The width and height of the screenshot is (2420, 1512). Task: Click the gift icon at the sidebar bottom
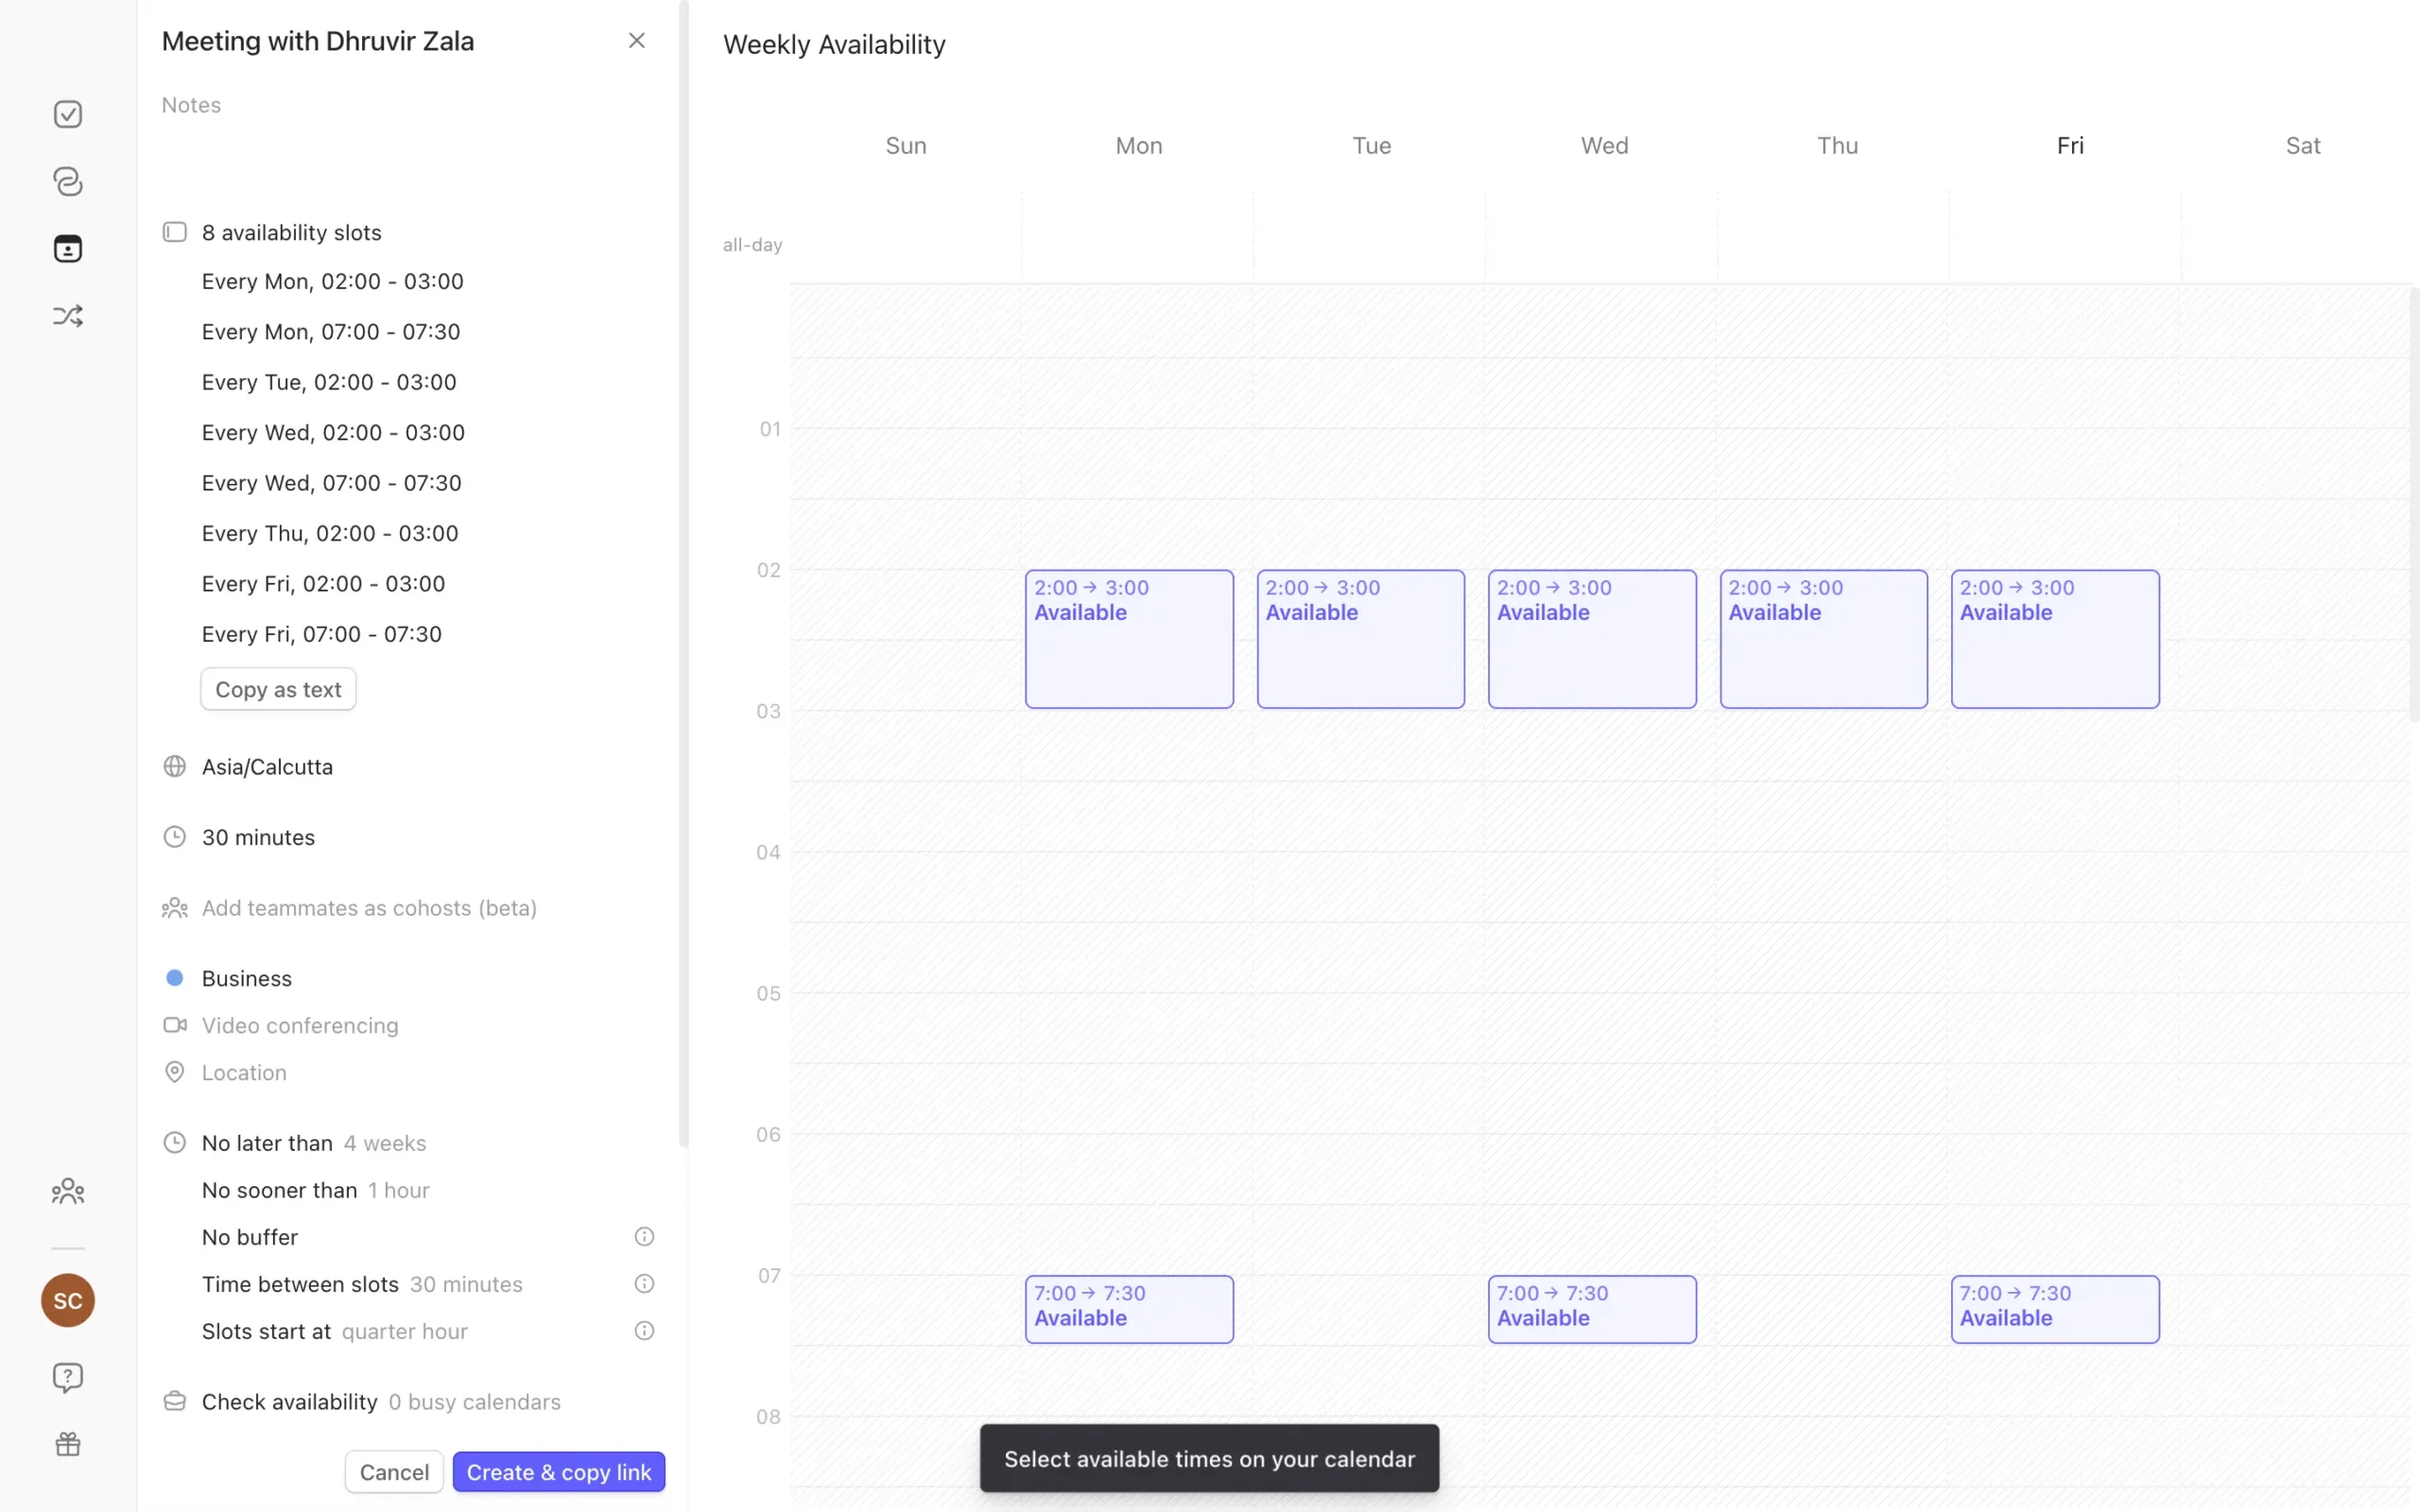point(67,1443)
